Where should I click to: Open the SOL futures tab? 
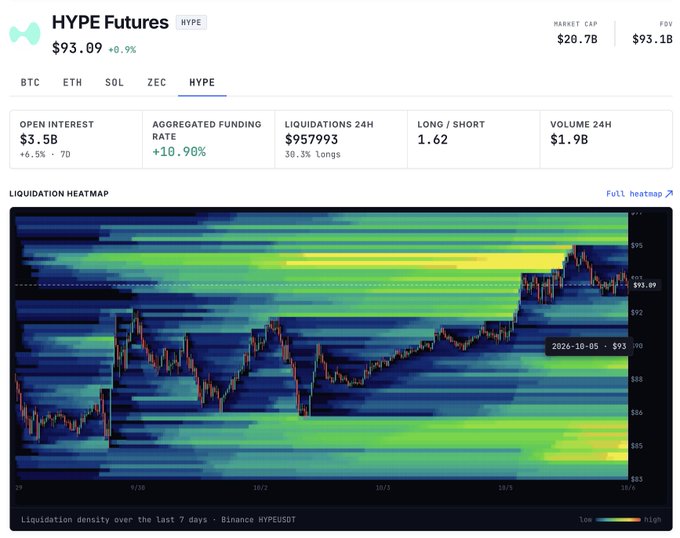(x=114, y=82)
